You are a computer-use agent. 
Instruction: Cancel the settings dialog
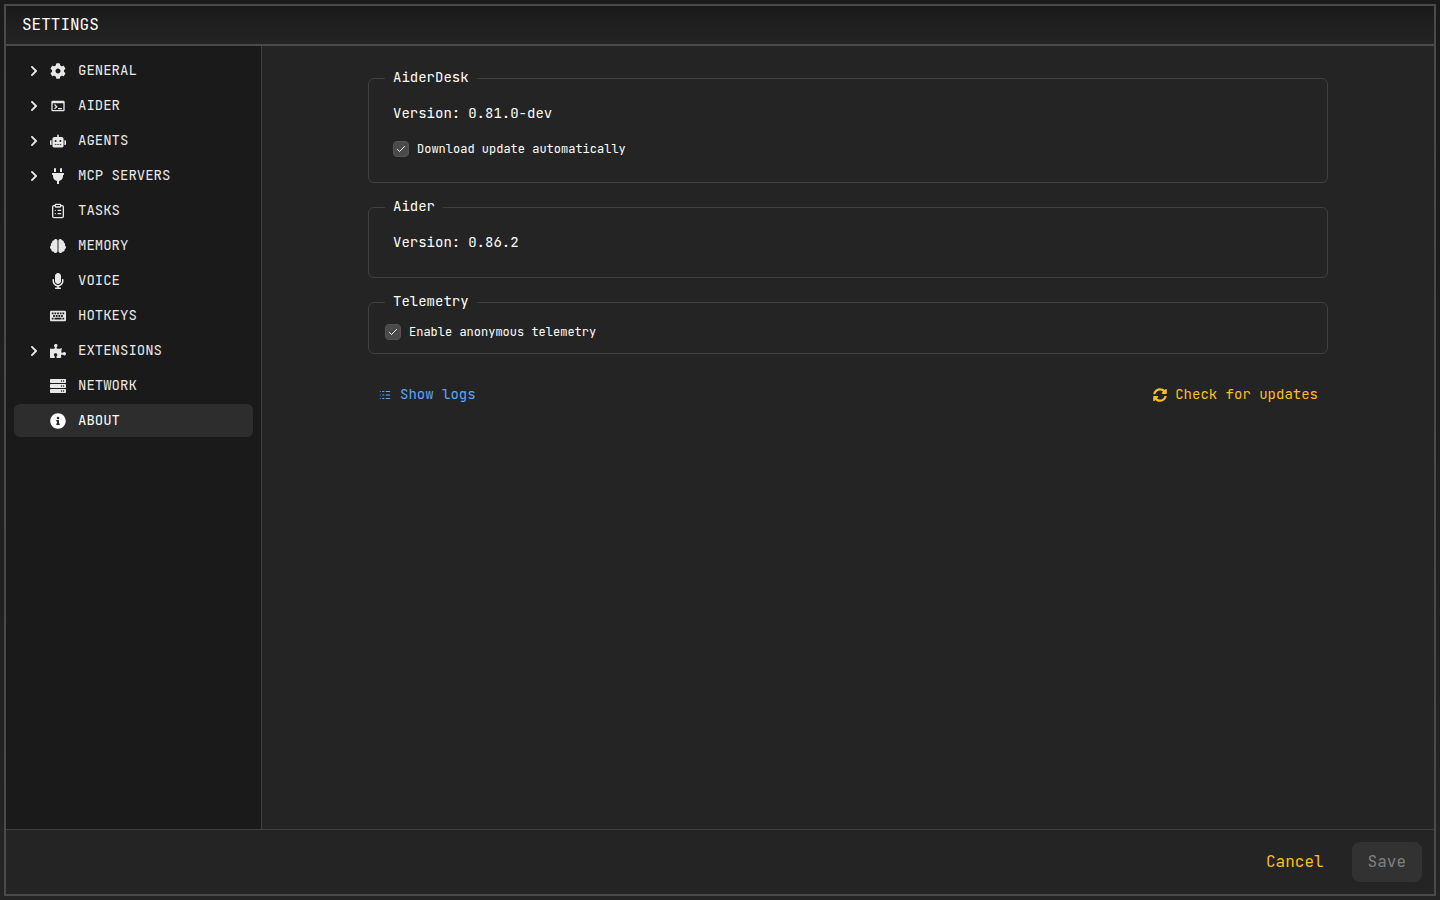[1294, 862]
